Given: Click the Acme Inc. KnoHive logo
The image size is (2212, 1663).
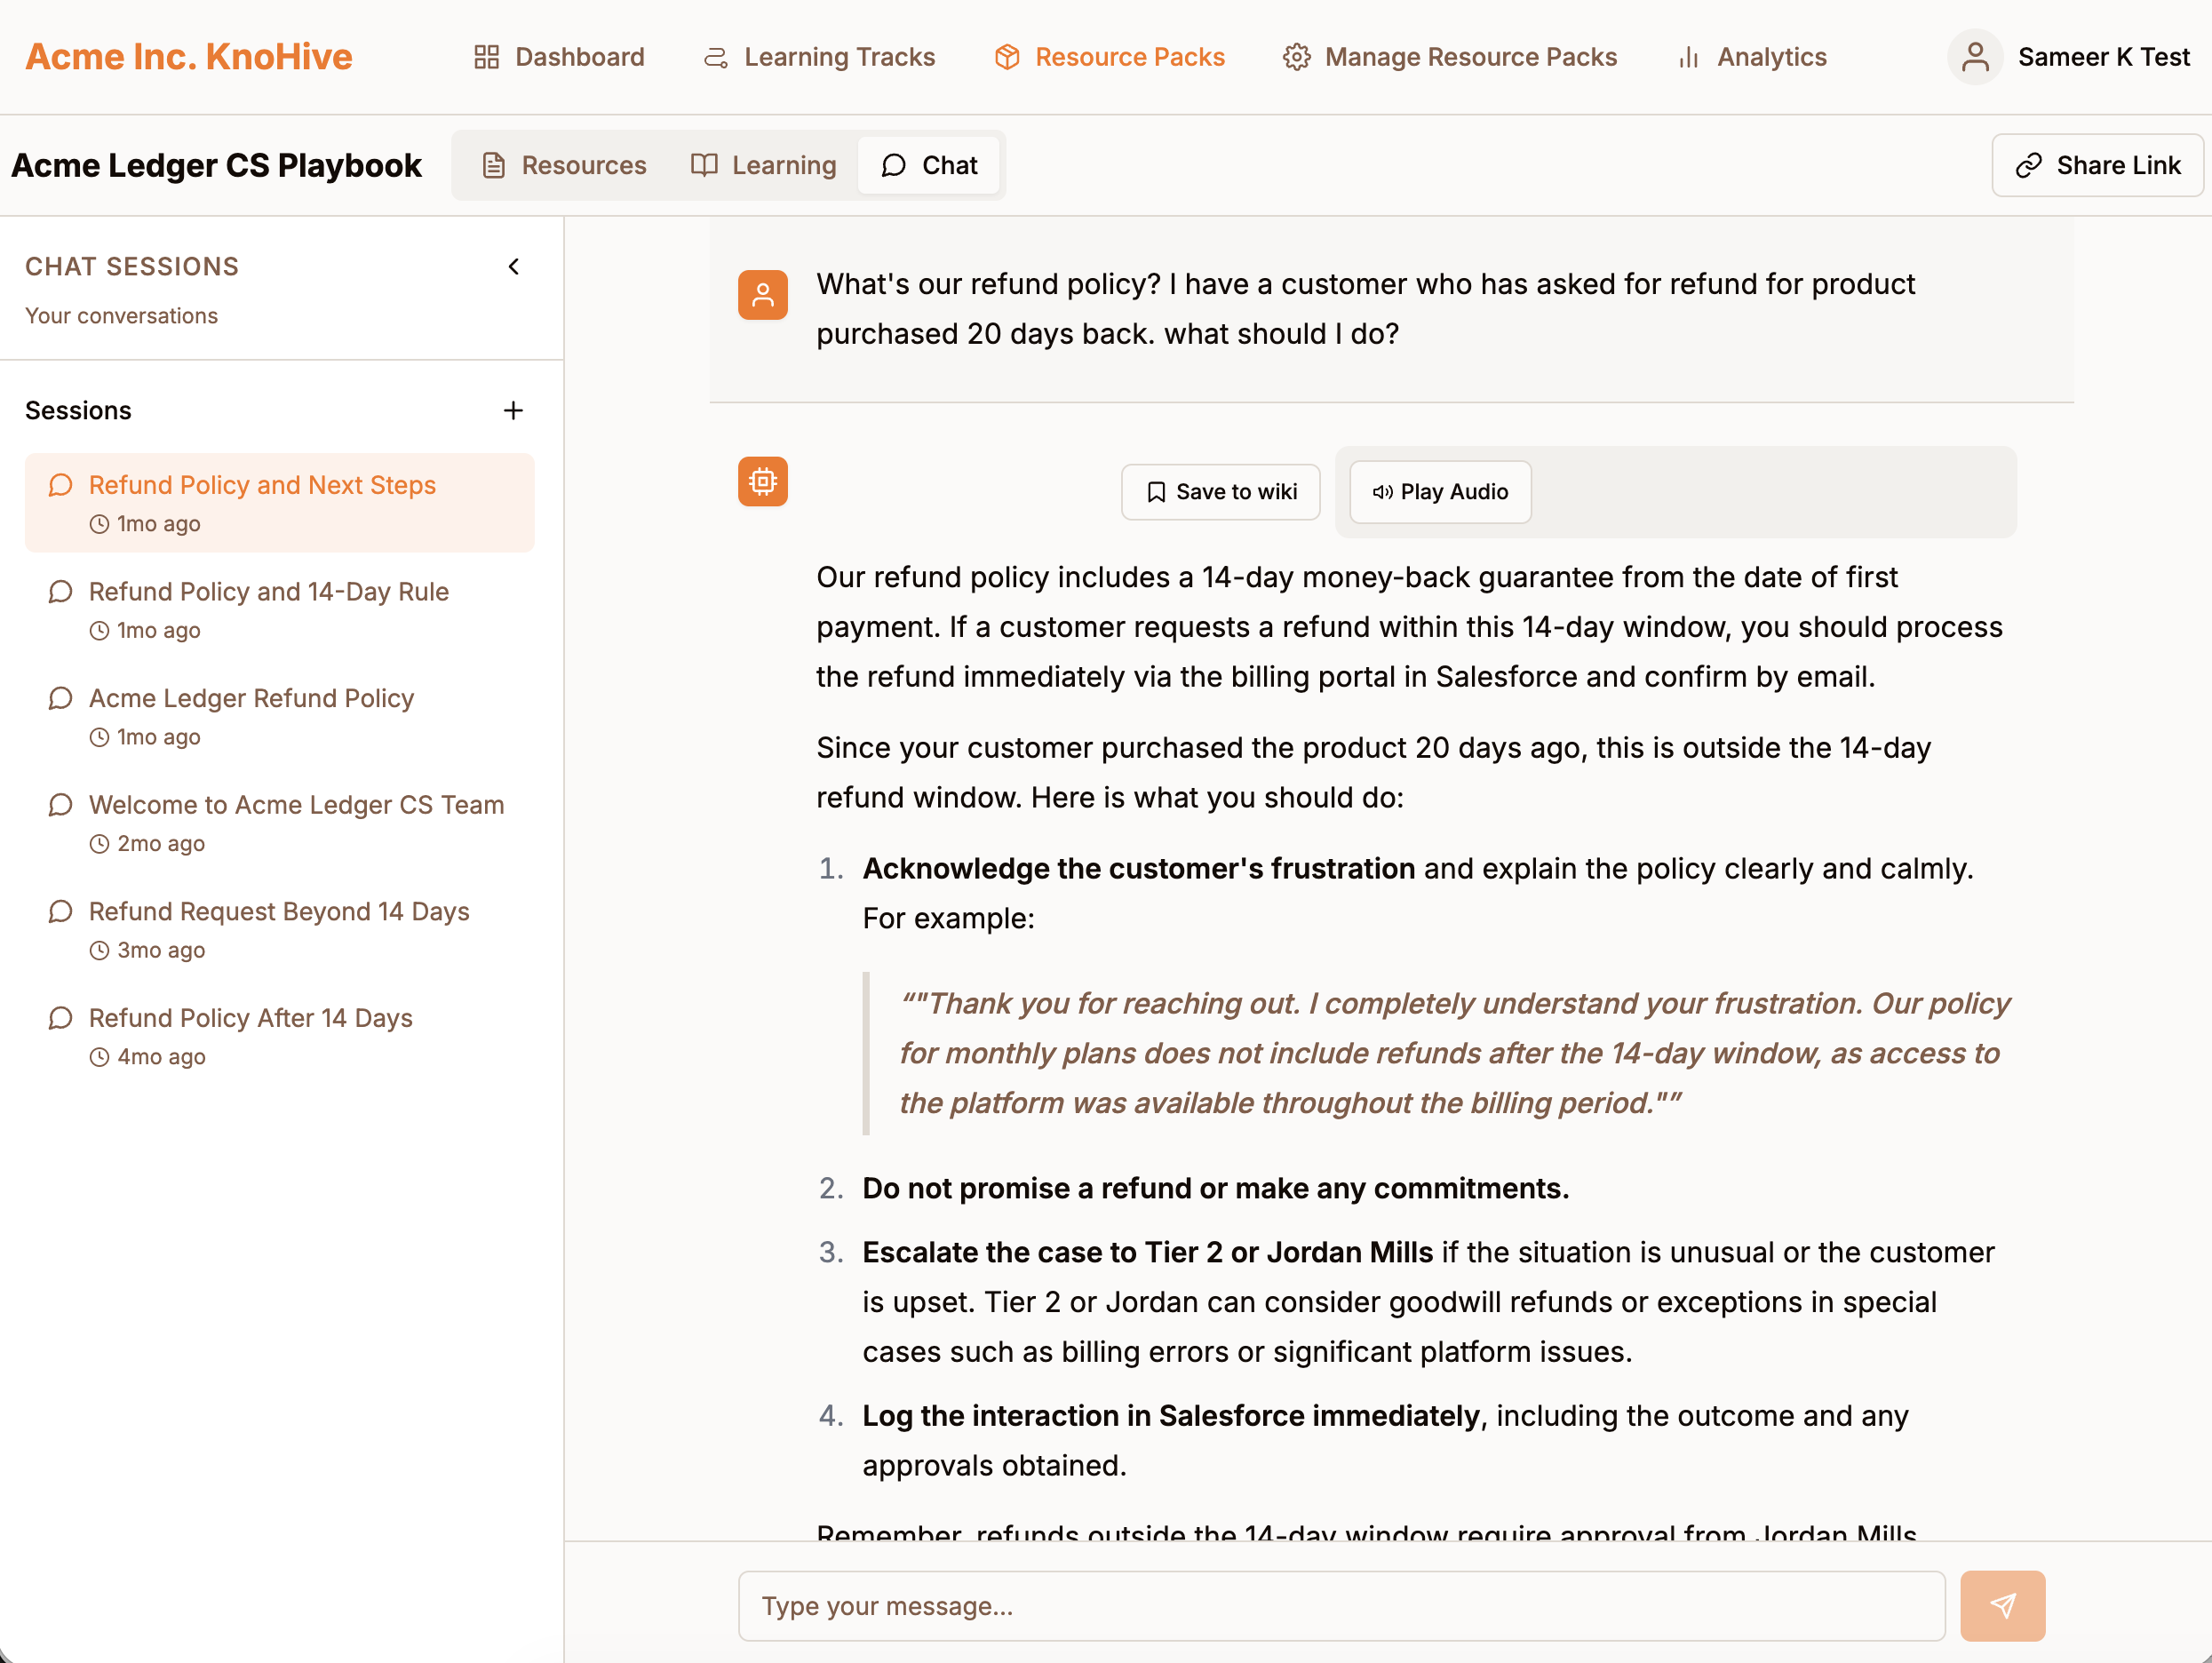Looking at the screenshot, I should [189, 57].
